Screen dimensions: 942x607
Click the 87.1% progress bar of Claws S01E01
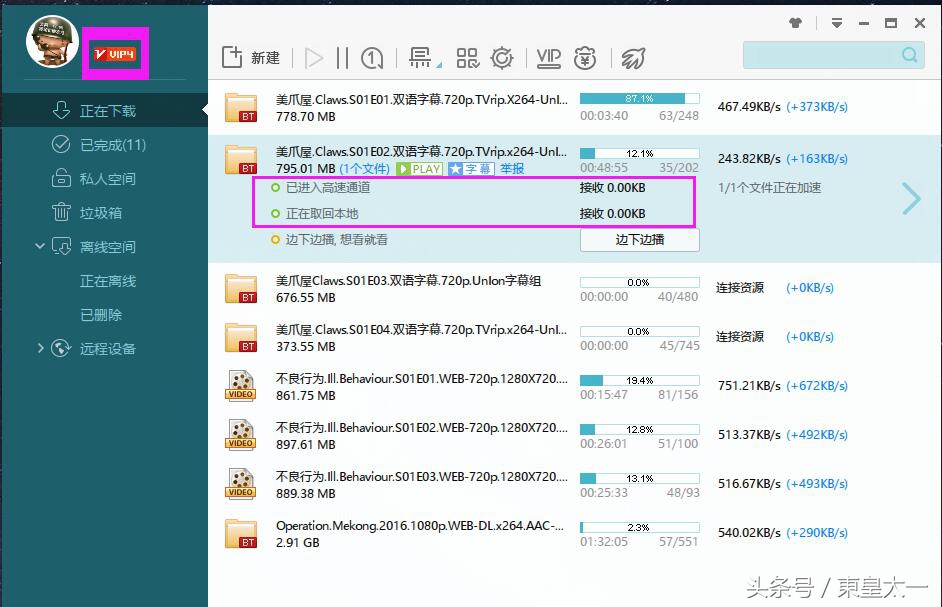(637, 98)
